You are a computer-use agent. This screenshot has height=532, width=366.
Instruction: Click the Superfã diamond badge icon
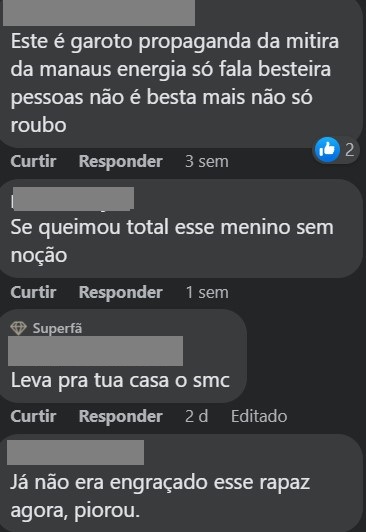pyautogui.click(x=18, y=328)
